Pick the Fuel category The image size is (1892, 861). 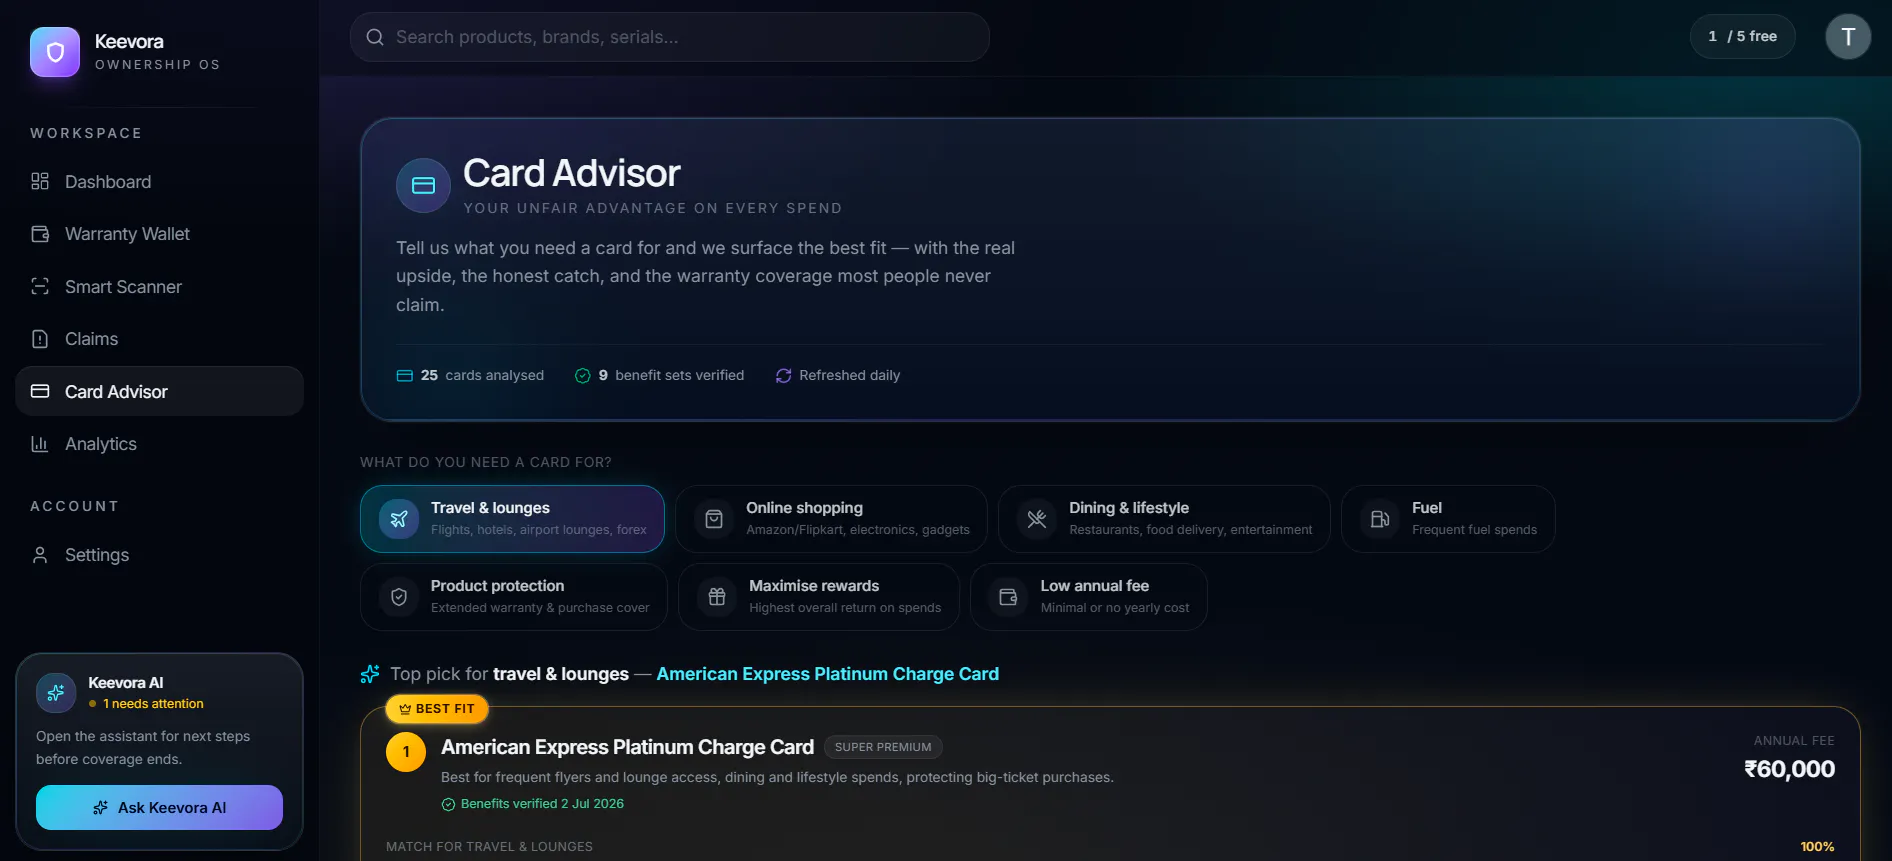click(1448, 519)
